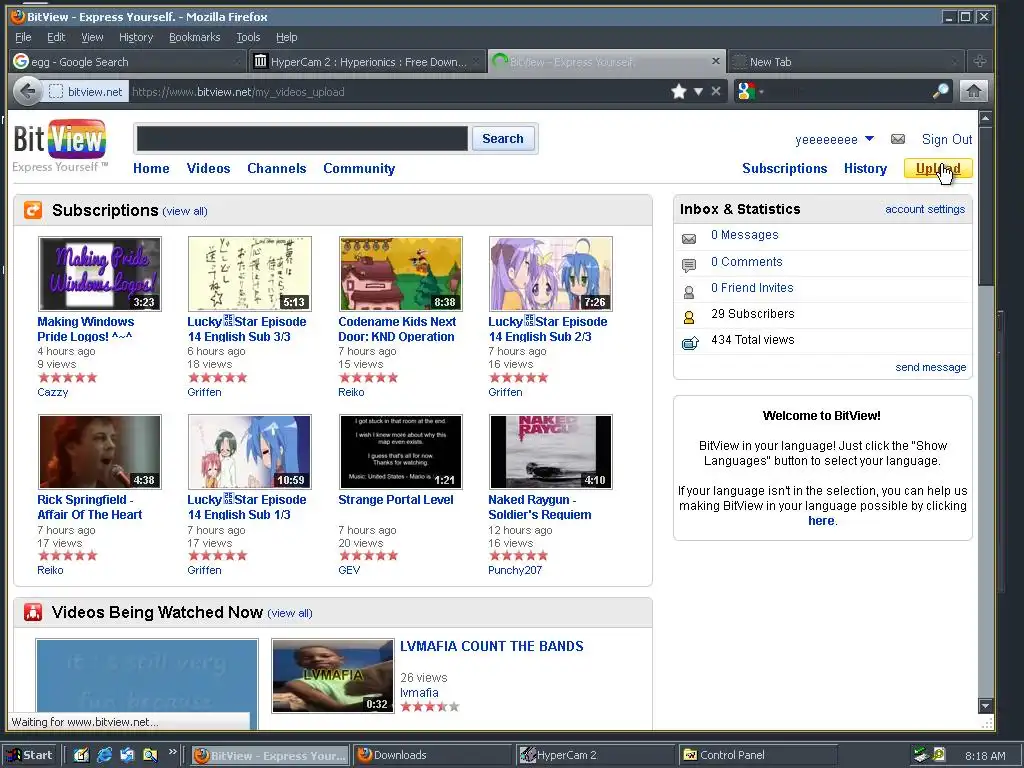Go to the Videos navigation link
The height and width of the screenshot is (768, 1024).
click(208, 168)
